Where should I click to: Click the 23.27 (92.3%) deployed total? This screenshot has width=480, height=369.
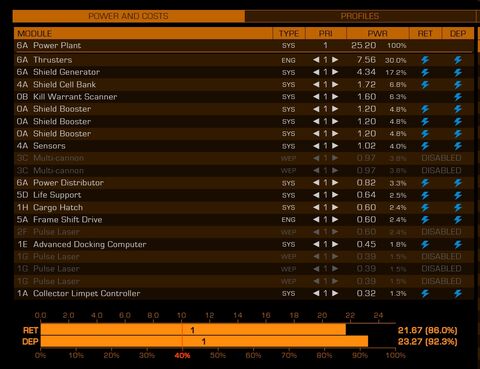[427, 342]
